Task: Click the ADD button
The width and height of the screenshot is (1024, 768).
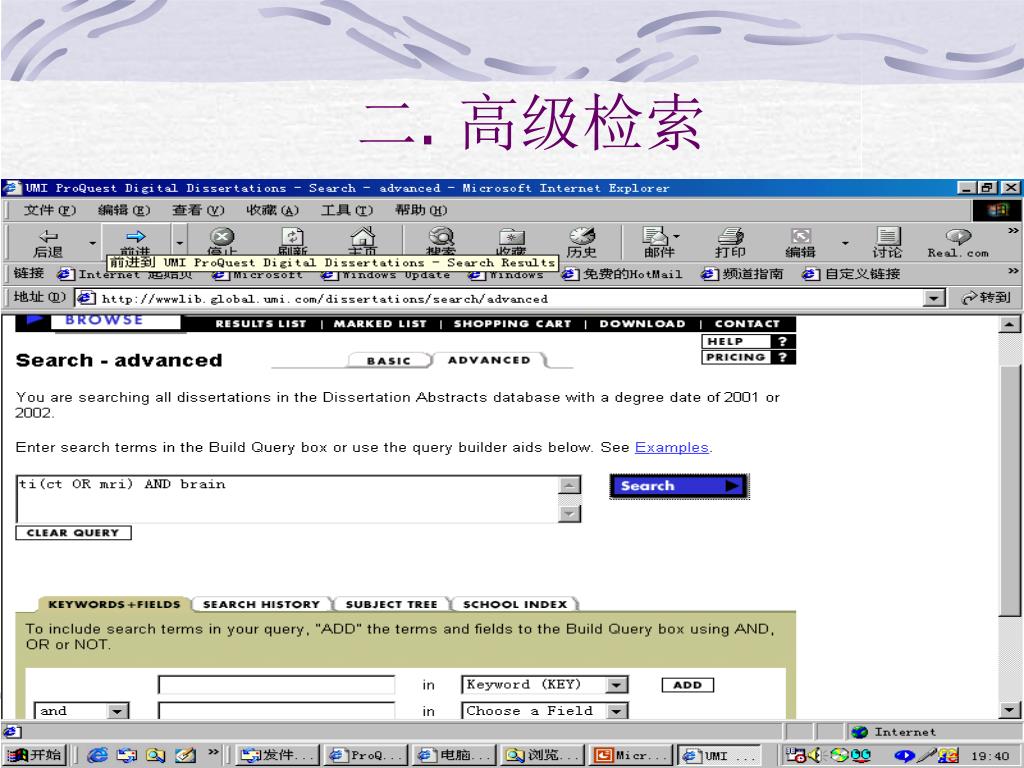Action: click(x=688, y=684)
